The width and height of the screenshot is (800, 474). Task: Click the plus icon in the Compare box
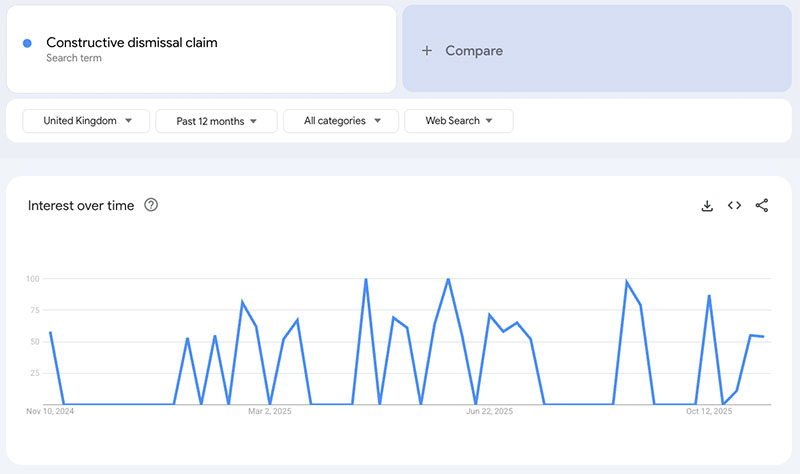427,51
